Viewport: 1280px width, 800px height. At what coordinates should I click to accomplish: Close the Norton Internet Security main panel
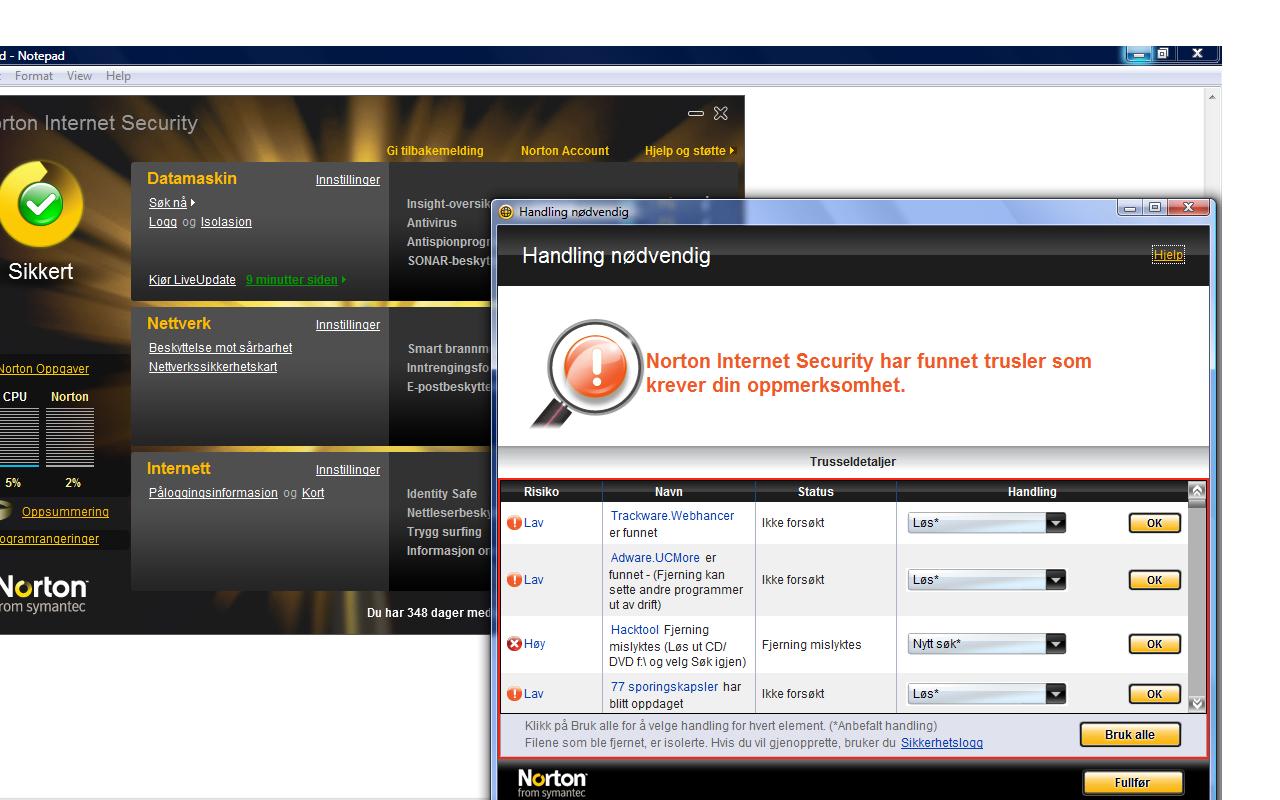pos(721,114)
